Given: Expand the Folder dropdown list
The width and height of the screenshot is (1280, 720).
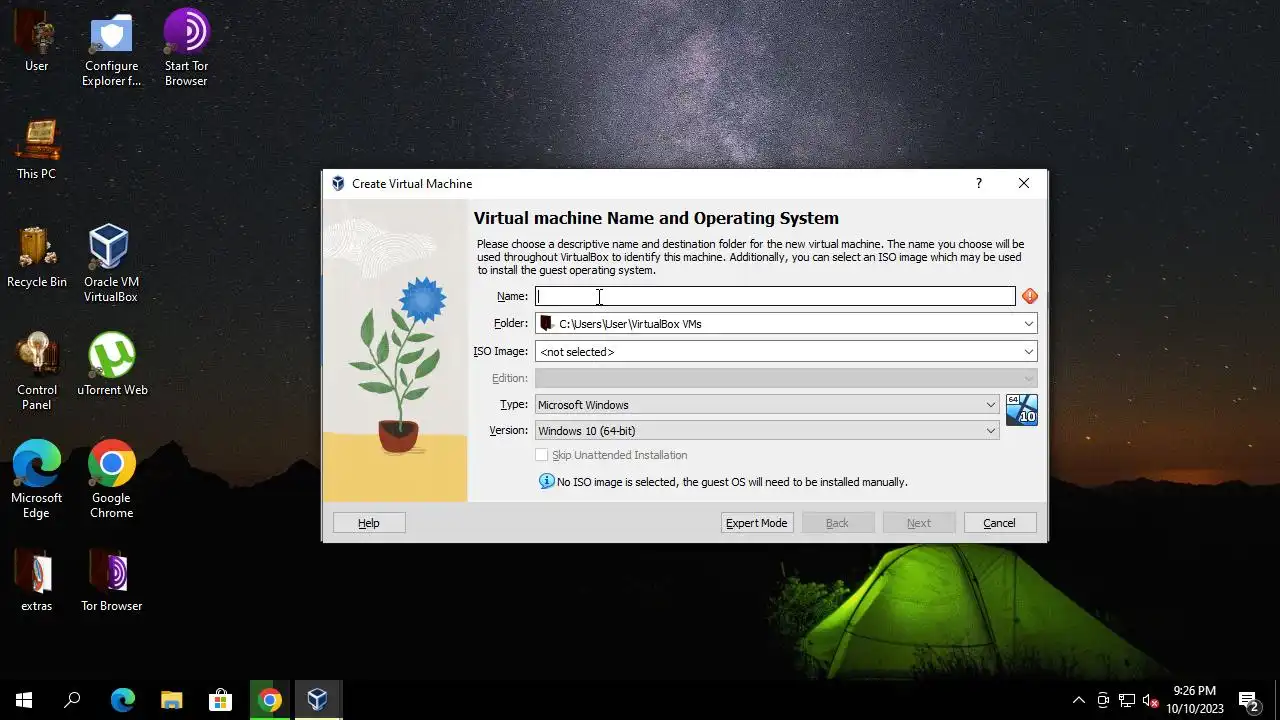Looking at the screenshot, I should (x=1028, y=324).
